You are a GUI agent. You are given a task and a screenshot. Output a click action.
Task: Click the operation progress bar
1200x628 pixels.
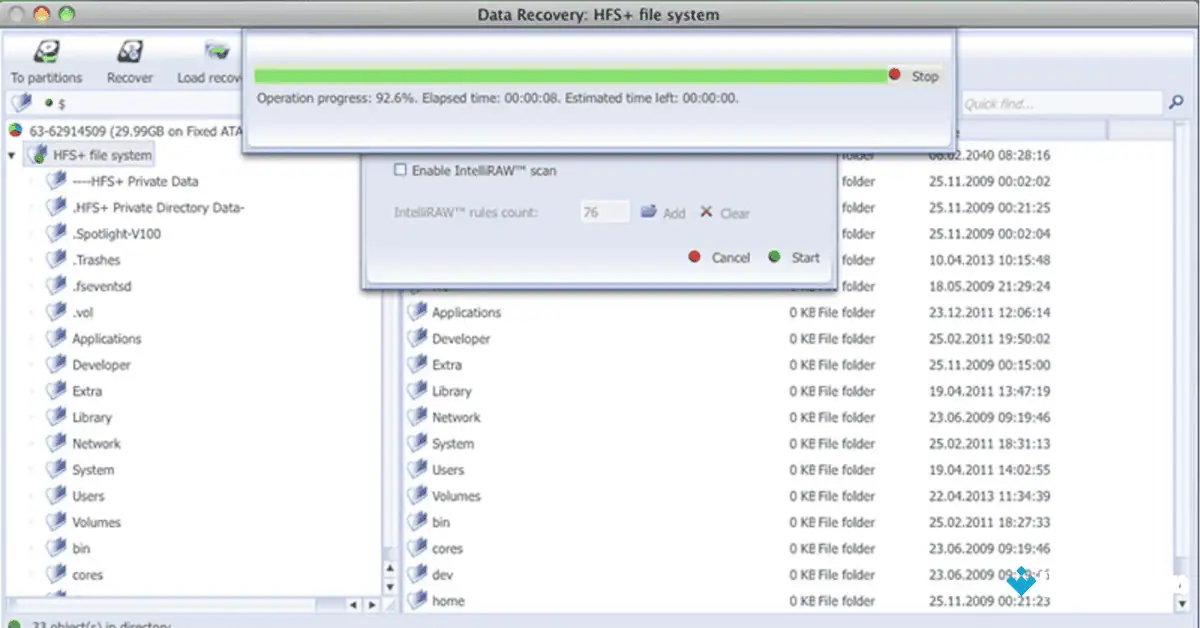[x=570, y=74]
